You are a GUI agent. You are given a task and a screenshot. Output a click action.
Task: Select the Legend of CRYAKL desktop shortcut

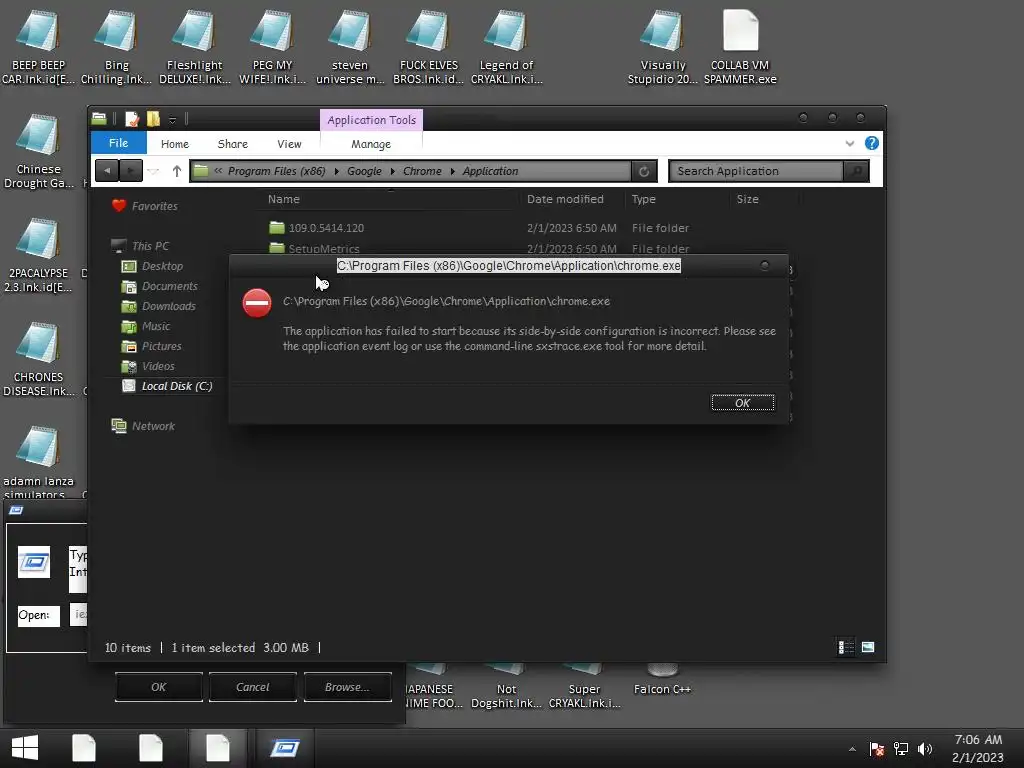506,47
